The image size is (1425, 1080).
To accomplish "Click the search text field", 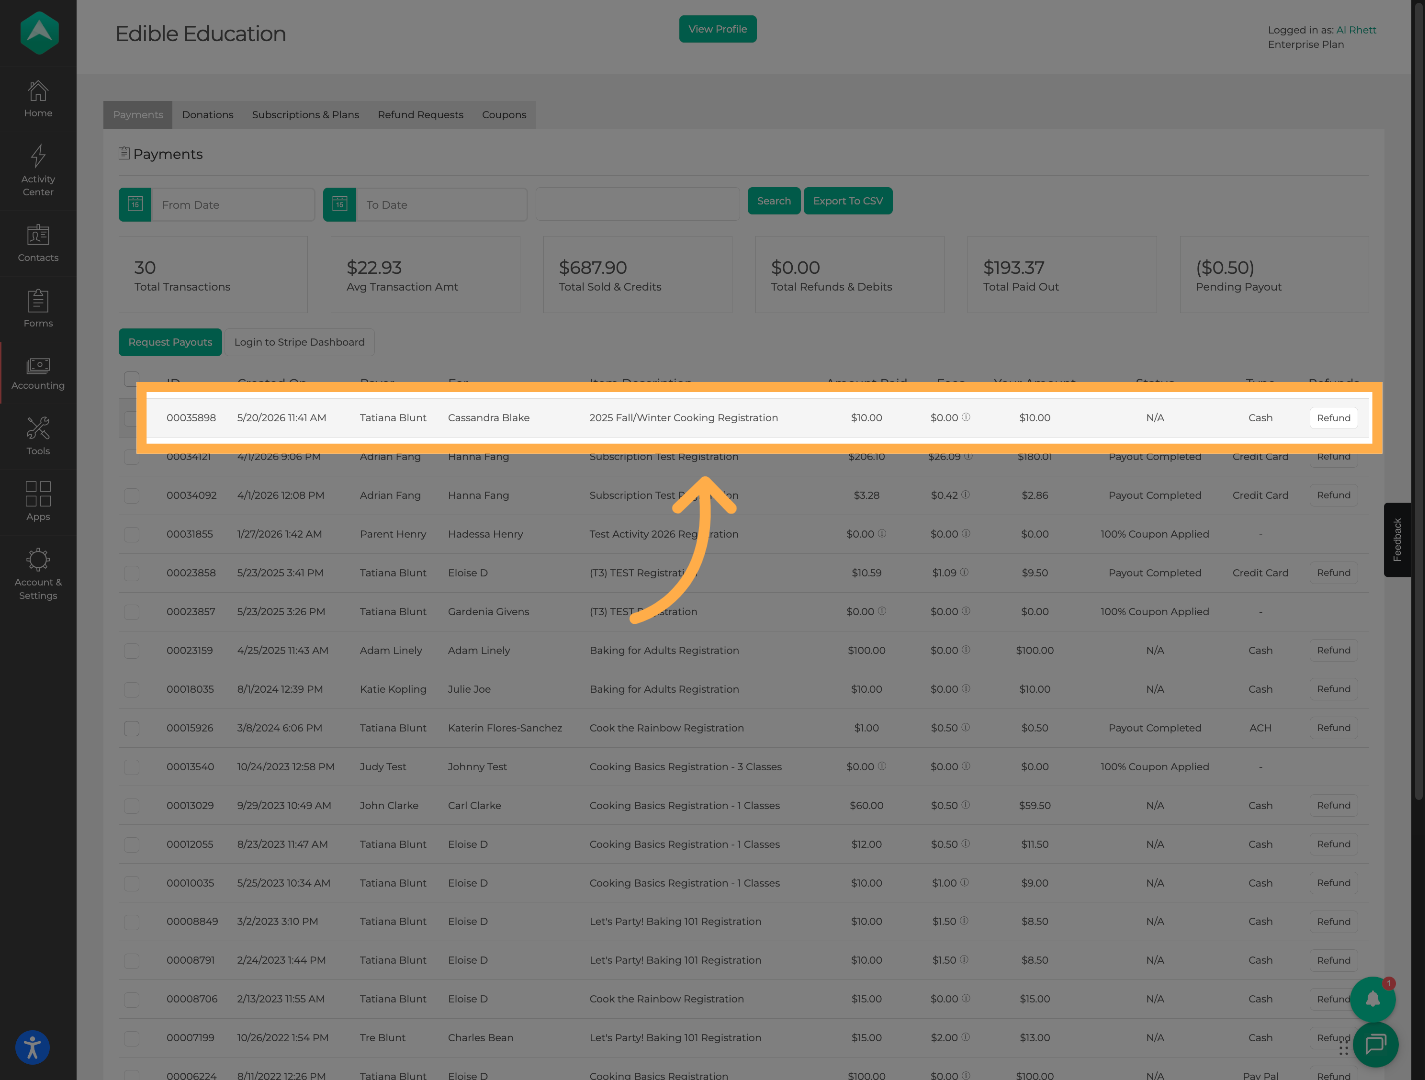I will (x=638, y=203).
